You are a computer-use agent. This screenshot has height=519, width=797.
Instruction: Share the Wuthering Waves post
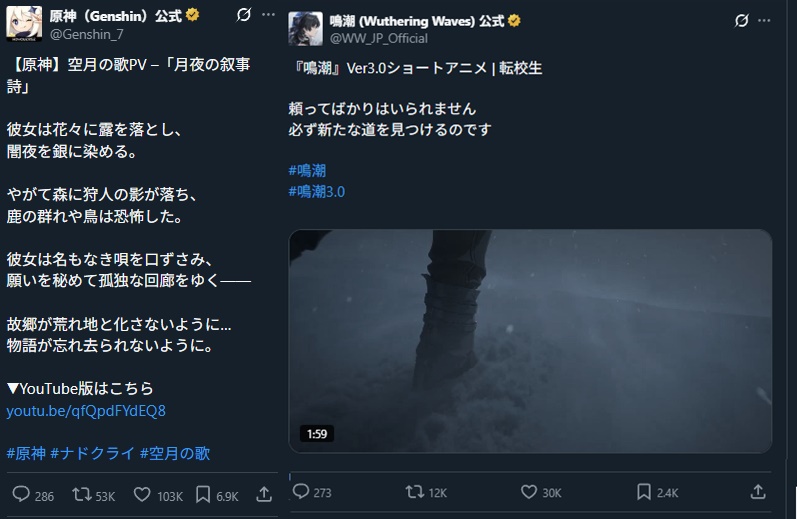coord(758,492)
